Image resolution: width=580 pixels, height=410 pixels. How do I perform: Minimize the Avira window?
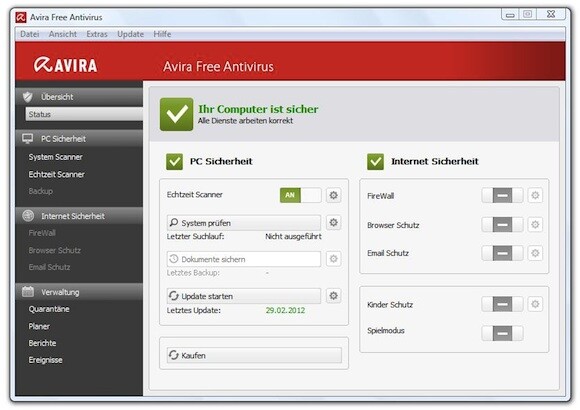point(510,14)
